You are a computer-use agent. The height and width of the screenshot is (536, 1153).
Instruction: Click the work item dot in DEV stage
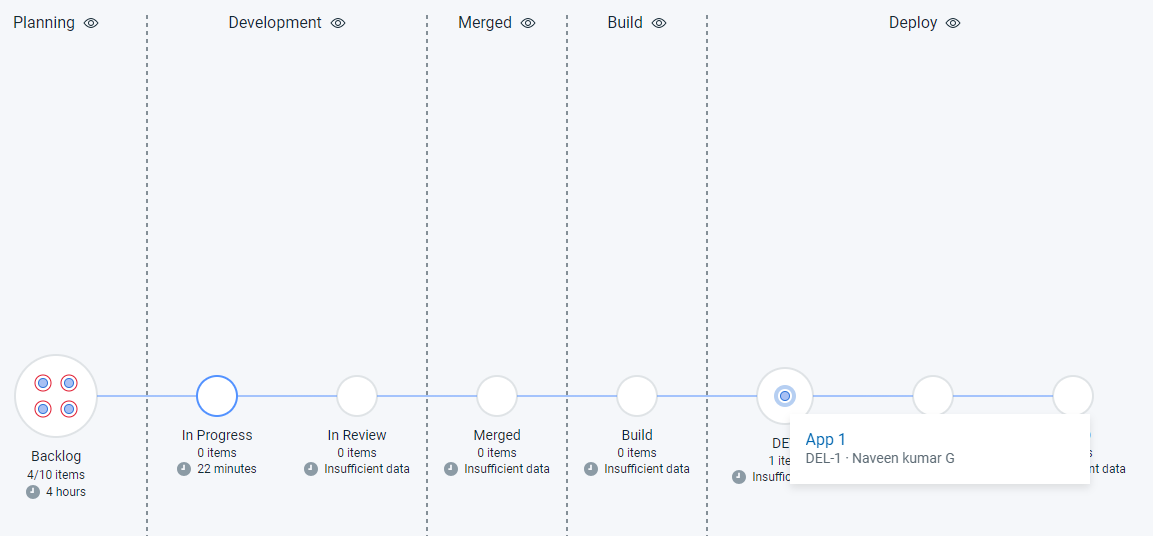(785, 396)
